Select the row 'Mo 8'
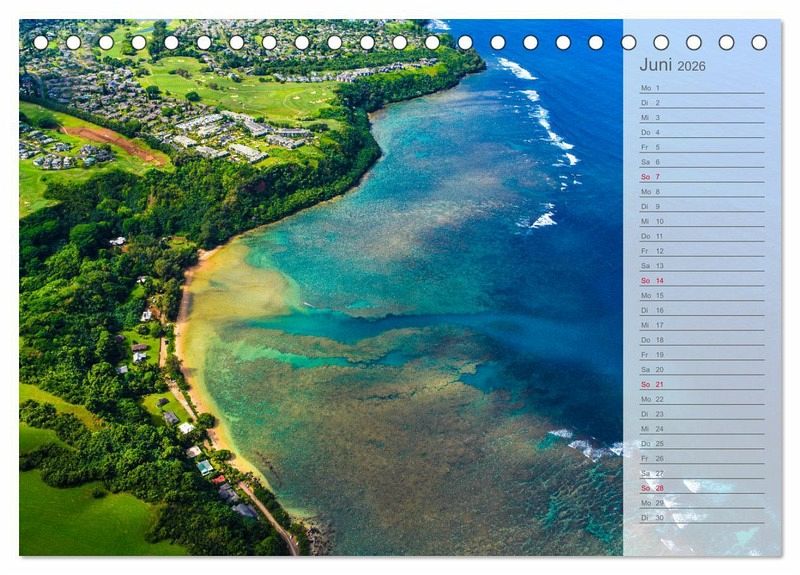The width and height of the screenshot is (800, 575). (x=702, y=191)
